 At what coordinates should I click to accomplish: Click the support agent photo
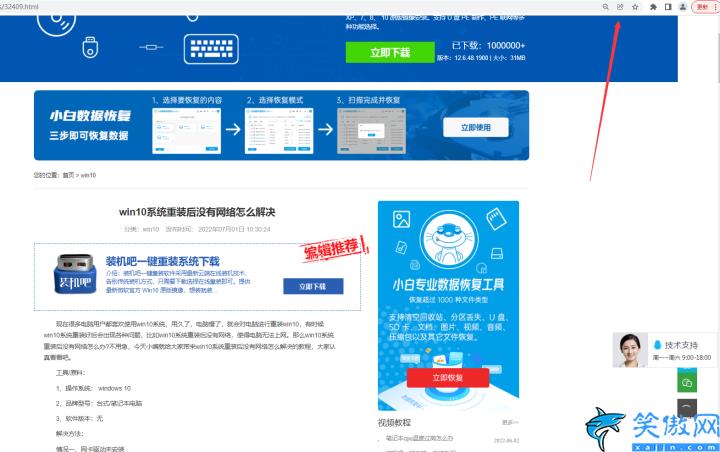630,350
